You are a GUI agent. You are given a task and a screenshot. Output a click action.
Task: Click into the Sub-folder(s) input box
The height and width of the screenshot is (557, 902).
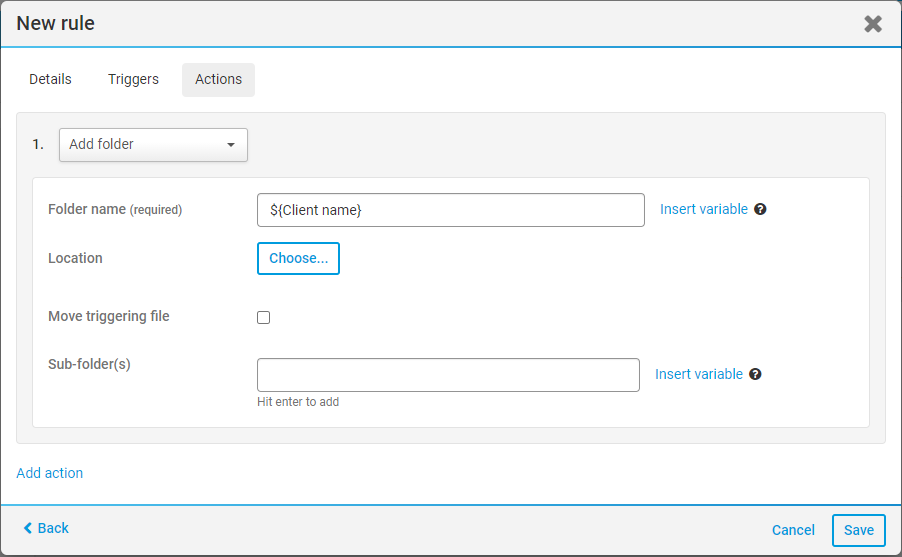click(448, 375)
